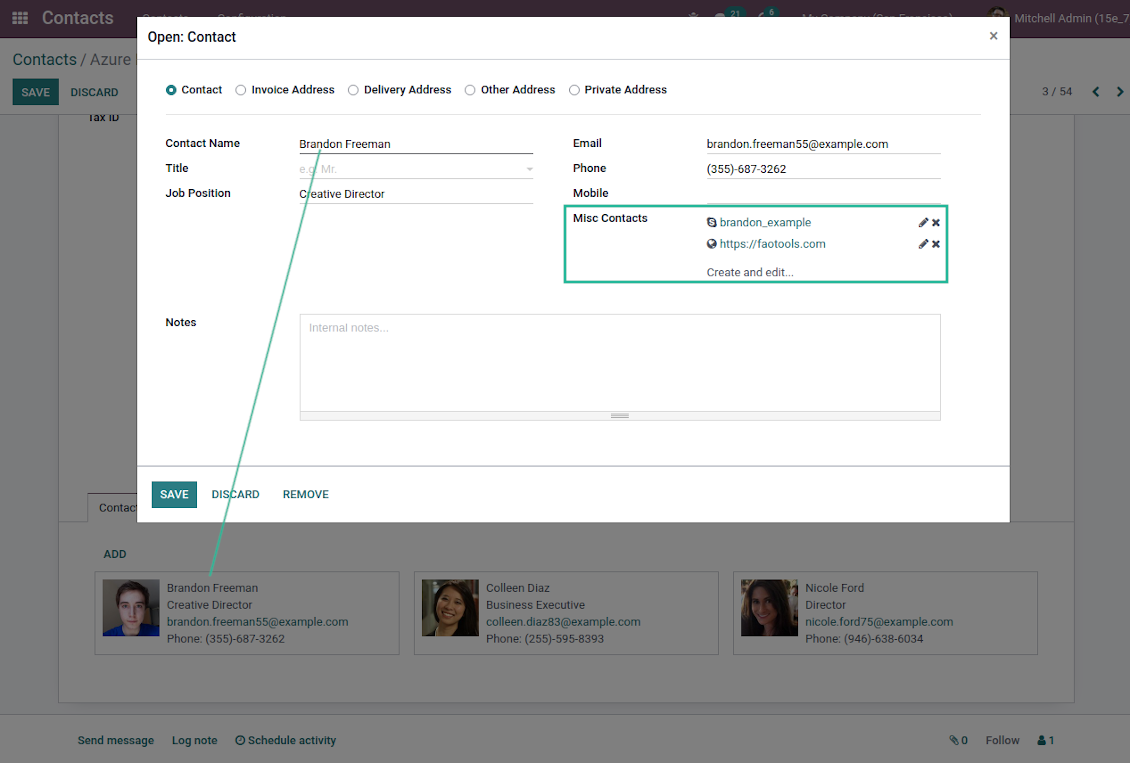Edit the https://faotools.com entry with pencil icon
This screenshot has width=1130, height=763.
coord(923,244)
